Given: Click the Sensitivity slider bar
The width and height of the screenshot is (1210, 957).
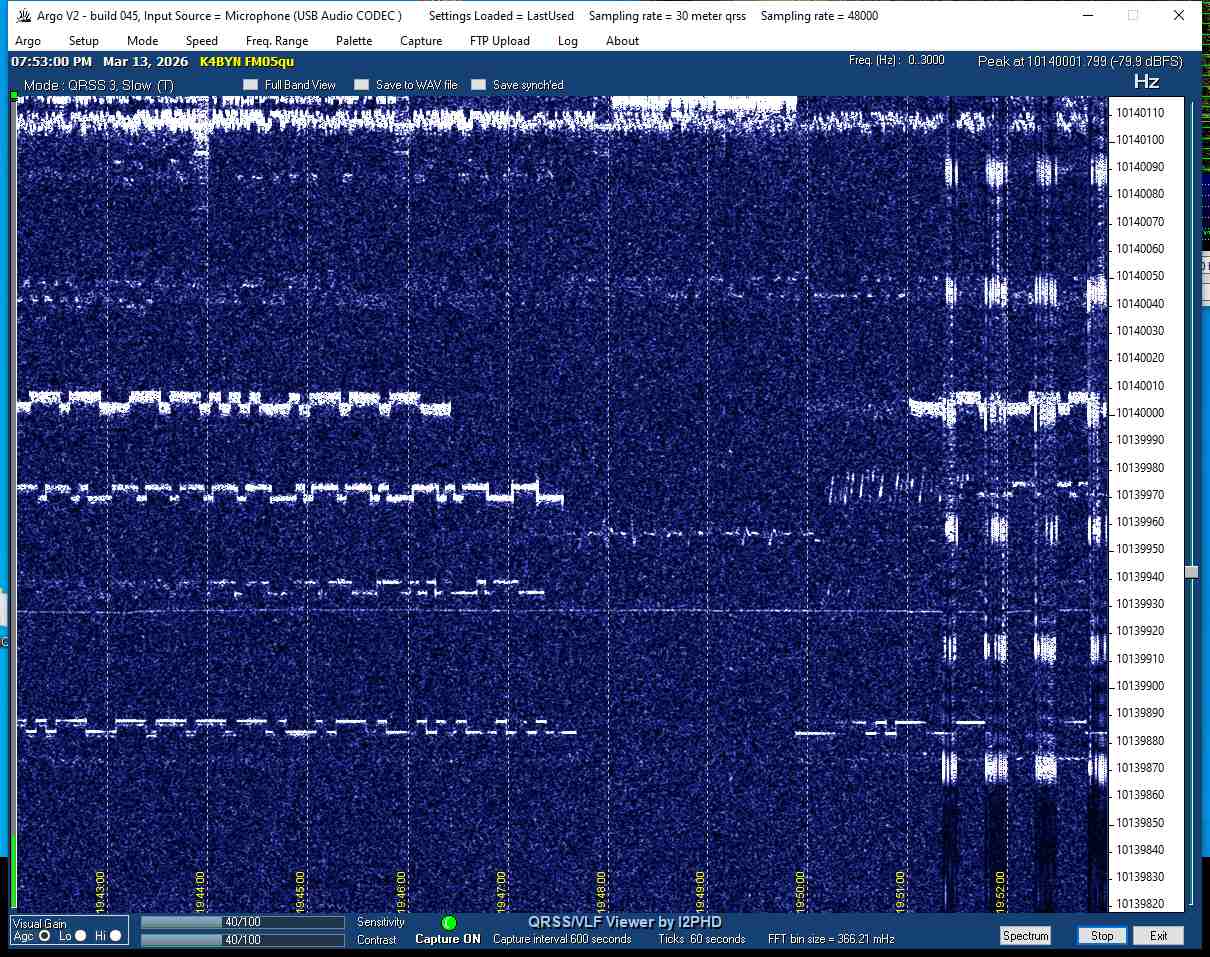Looking at the screenshot, I should 242,922.
